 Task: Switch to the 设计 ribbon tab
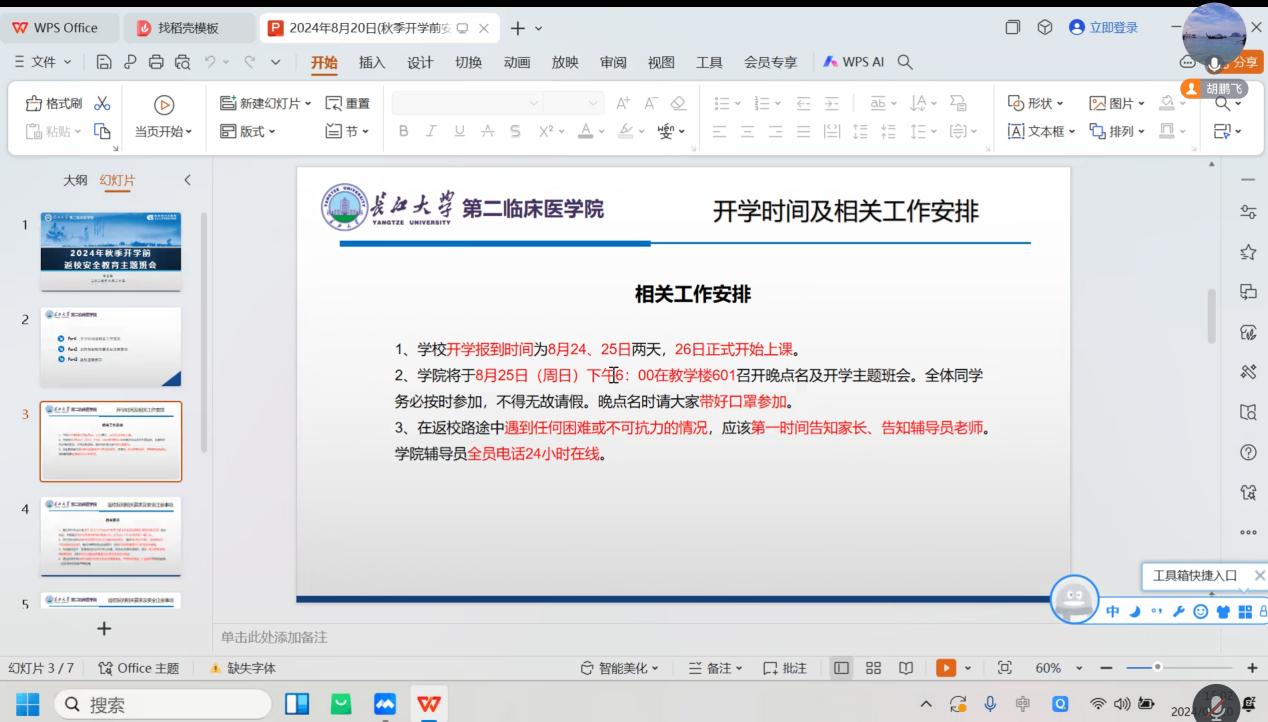pyautogui.click(x=420, y=62)
